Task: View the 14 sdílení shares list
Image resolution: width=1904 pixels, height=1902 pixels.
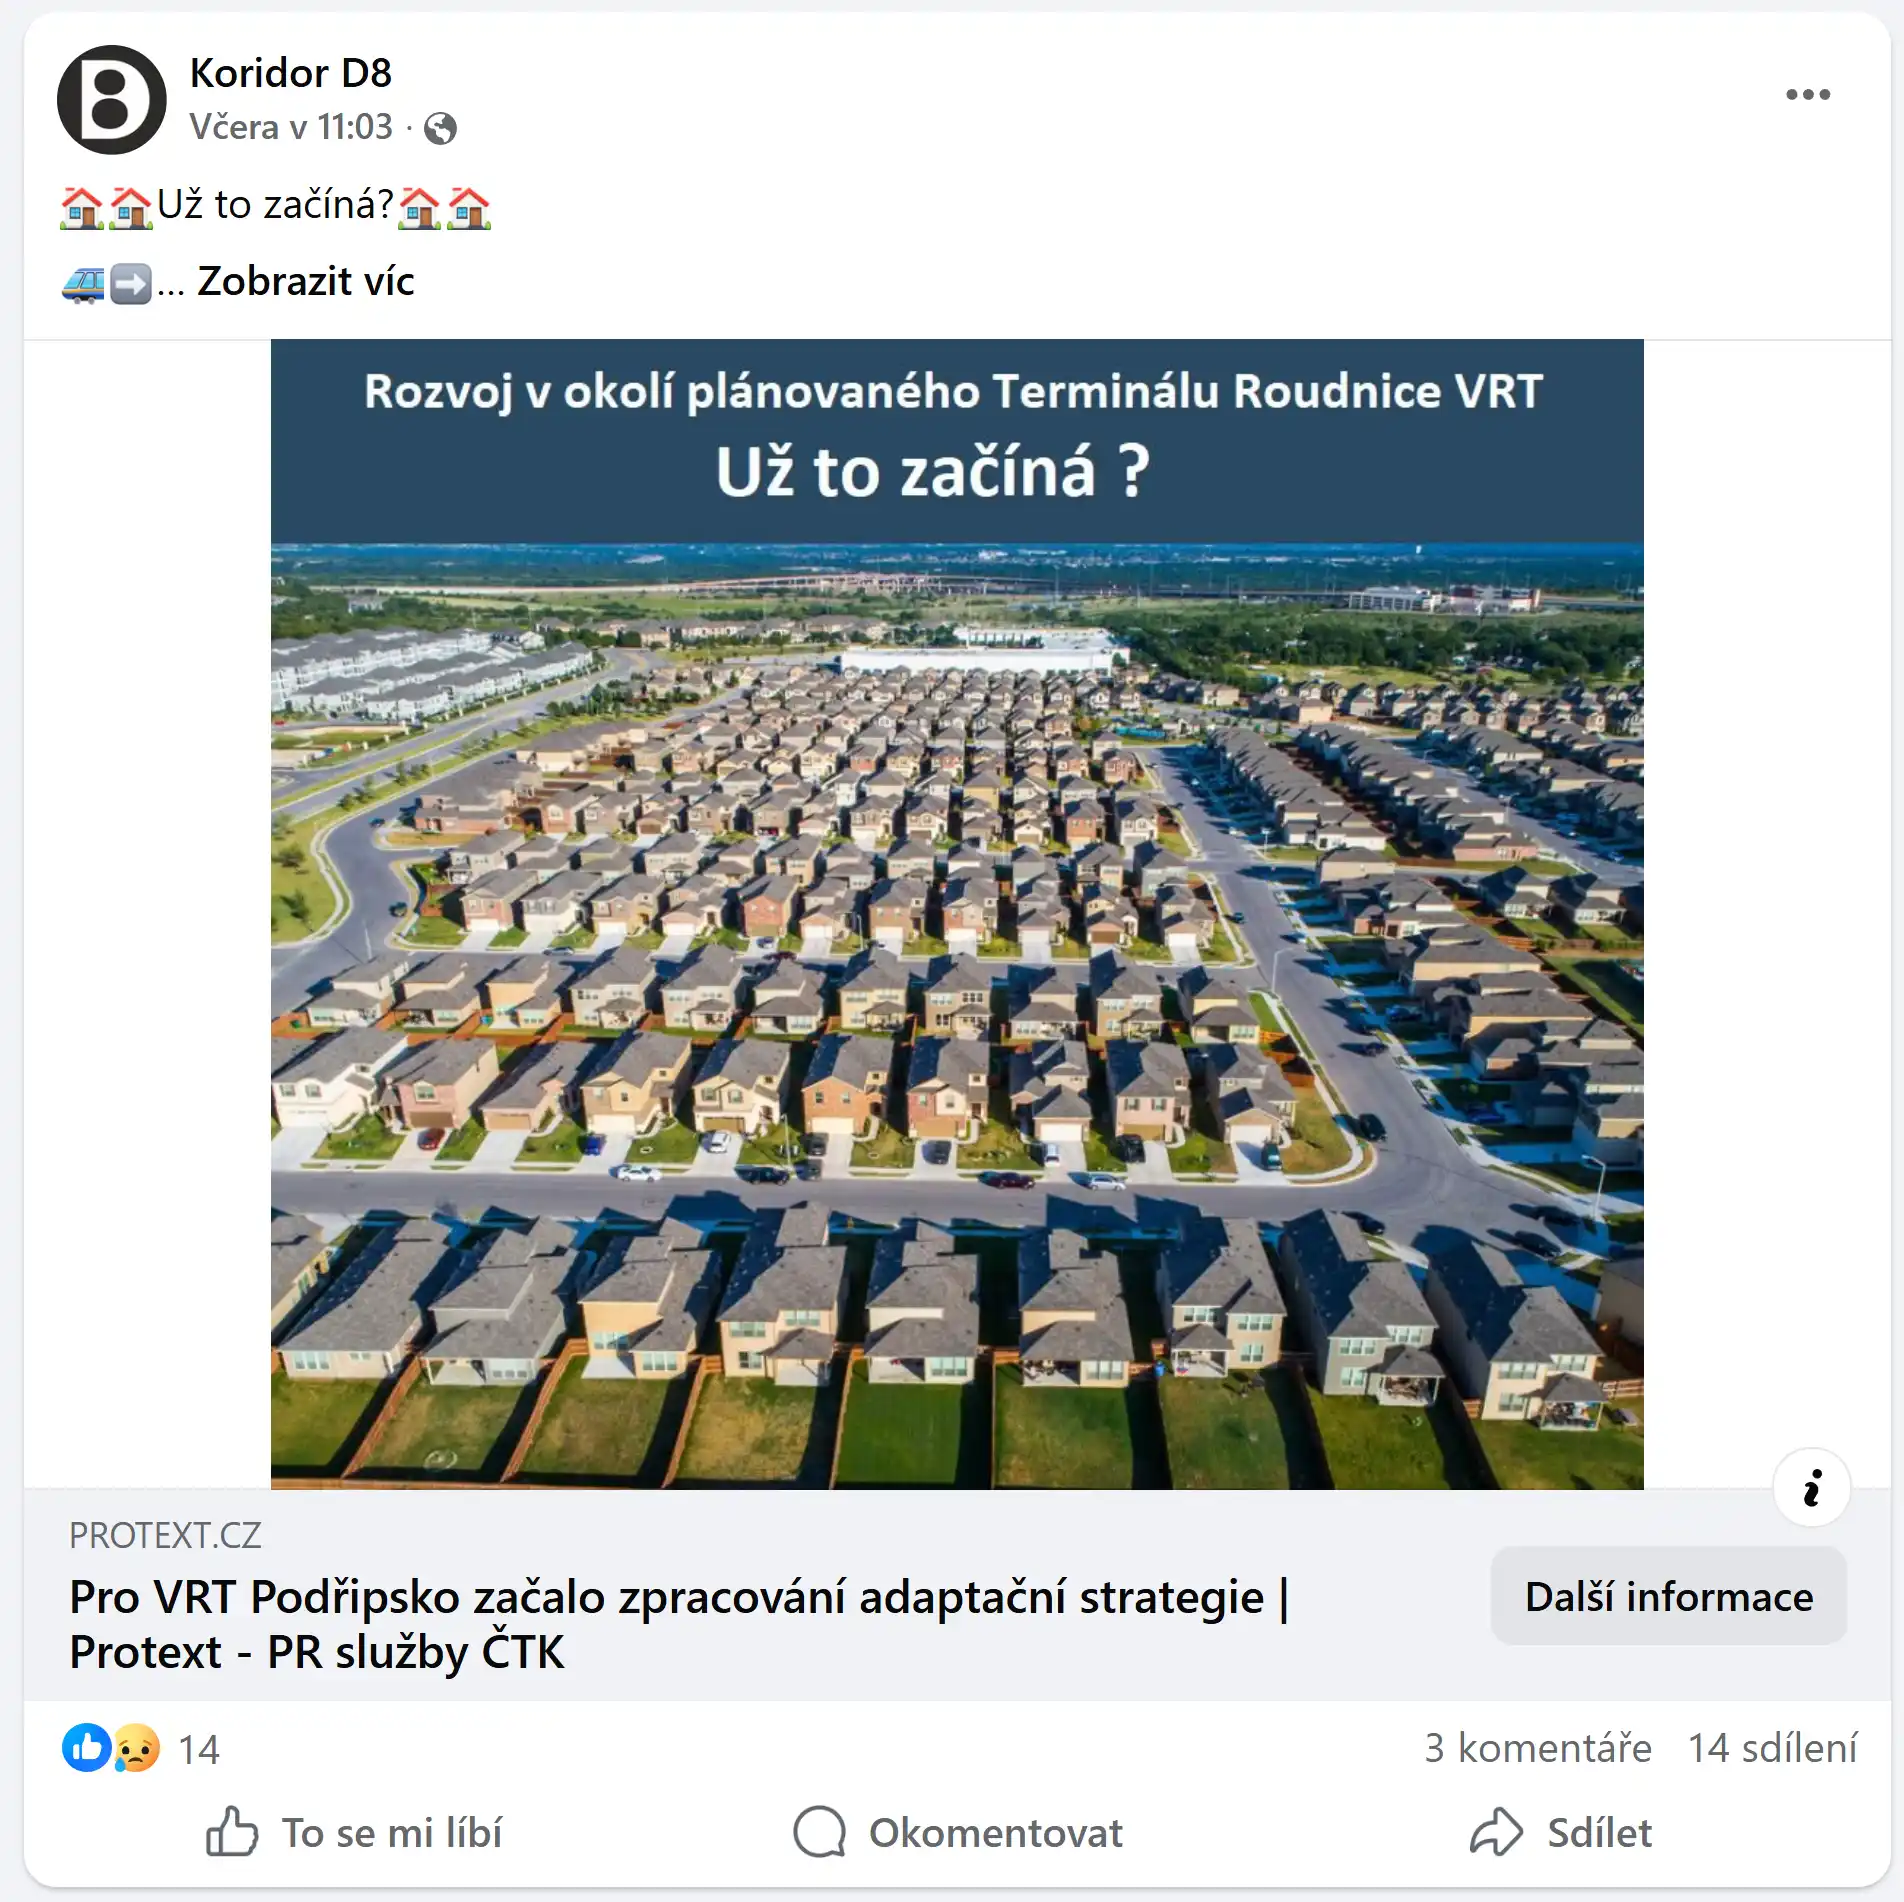Action: click(1772, 1748)
